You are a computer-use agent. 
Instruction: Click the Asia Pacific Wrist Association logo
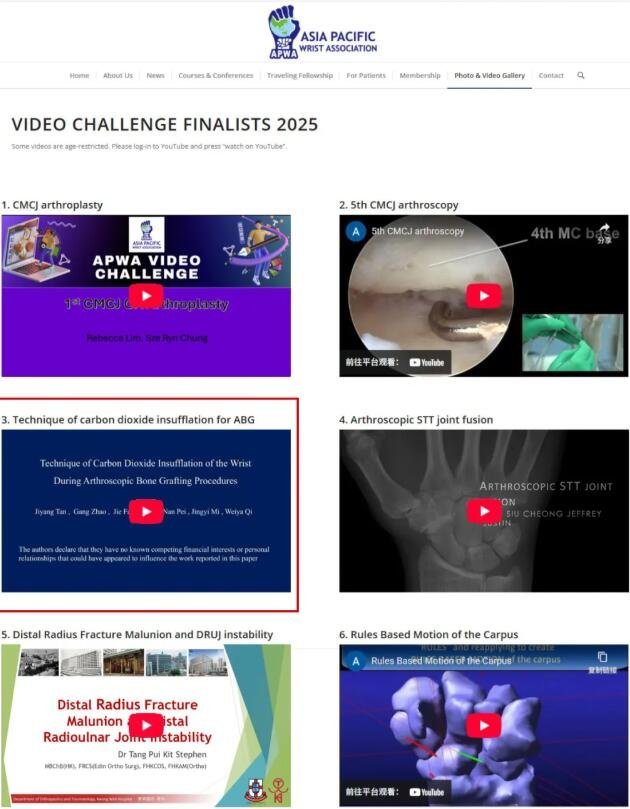coord(322,32)
